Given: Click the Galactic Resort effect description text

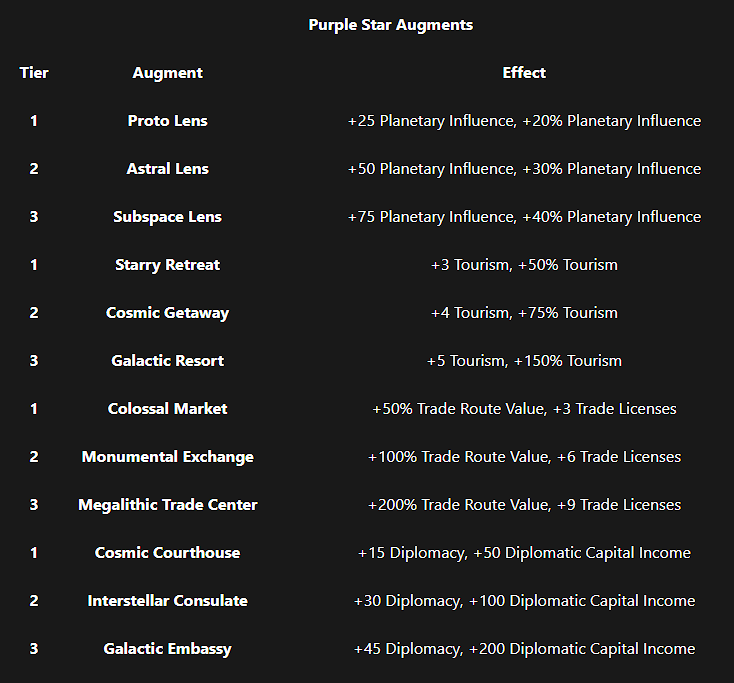Looking at the screenshot, I should pyautogui.click(x=524, y=361).
